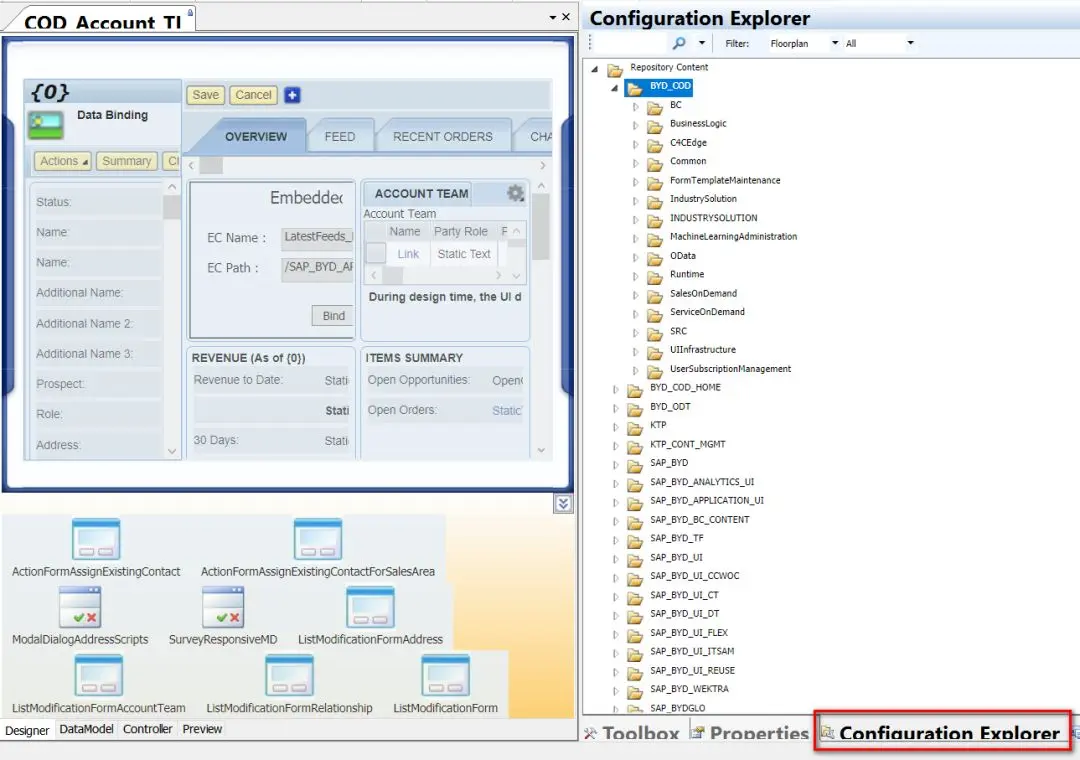Open ListModificationFormRelationship component icon

tap(289, 675)
